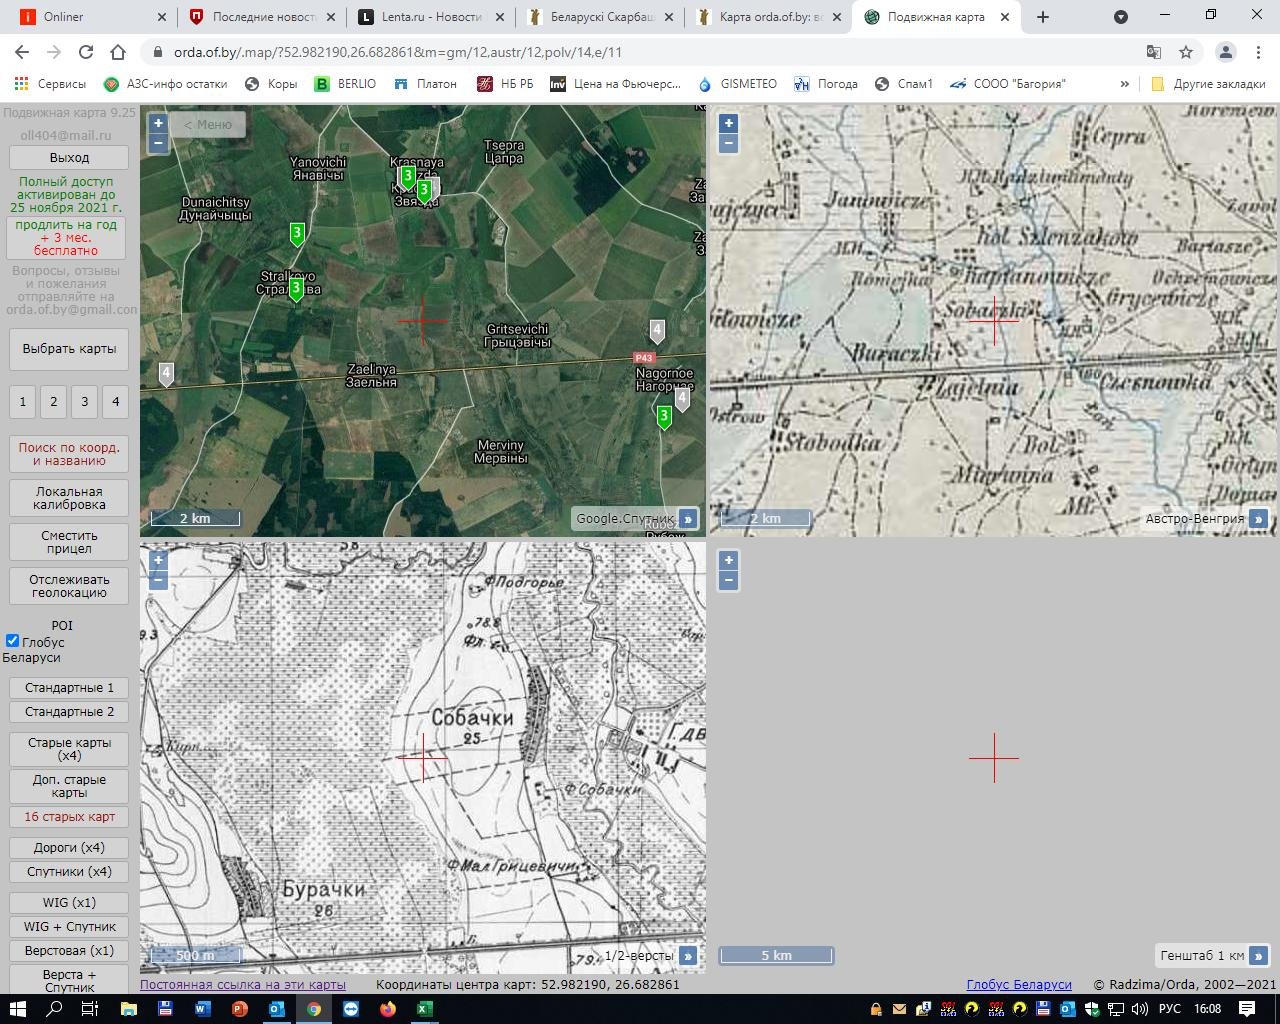
Task: Zoom in the 1/2-versty map panel
Action: [x=158, y=560]
